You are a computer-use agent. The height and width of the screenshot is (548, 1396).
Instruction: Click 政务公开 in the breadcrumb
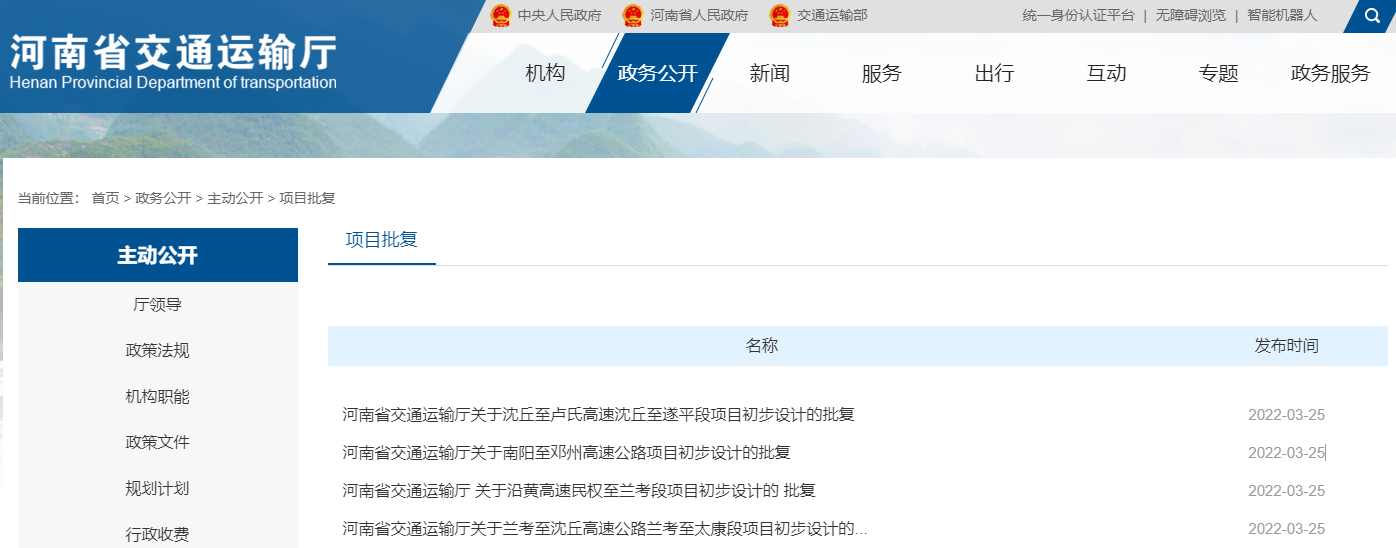[163, 198]
